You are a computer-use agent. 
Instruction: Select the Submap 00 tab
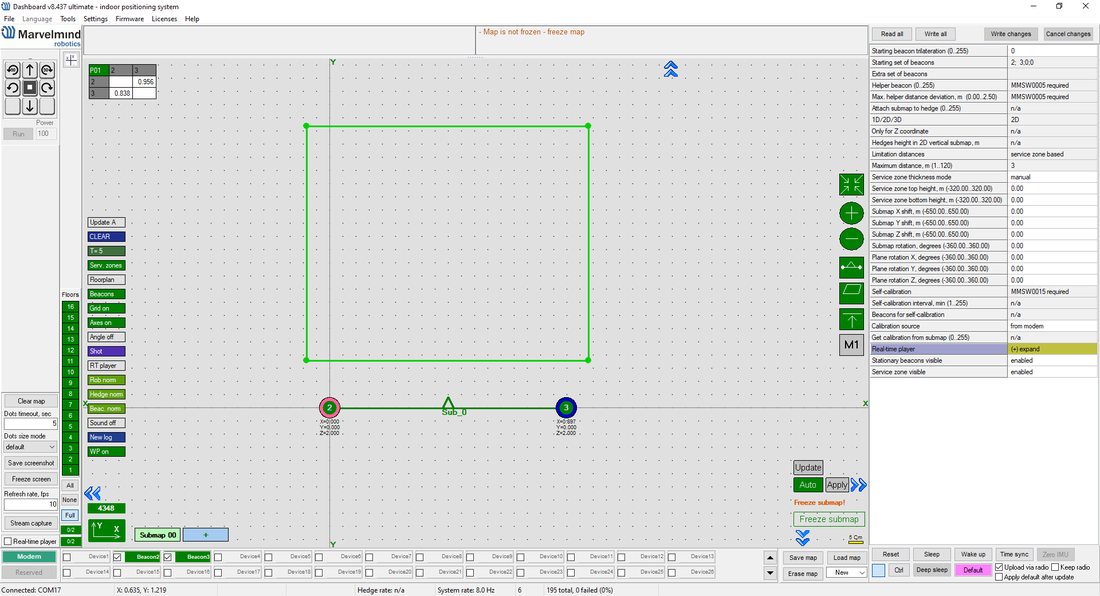pos(158,535)
